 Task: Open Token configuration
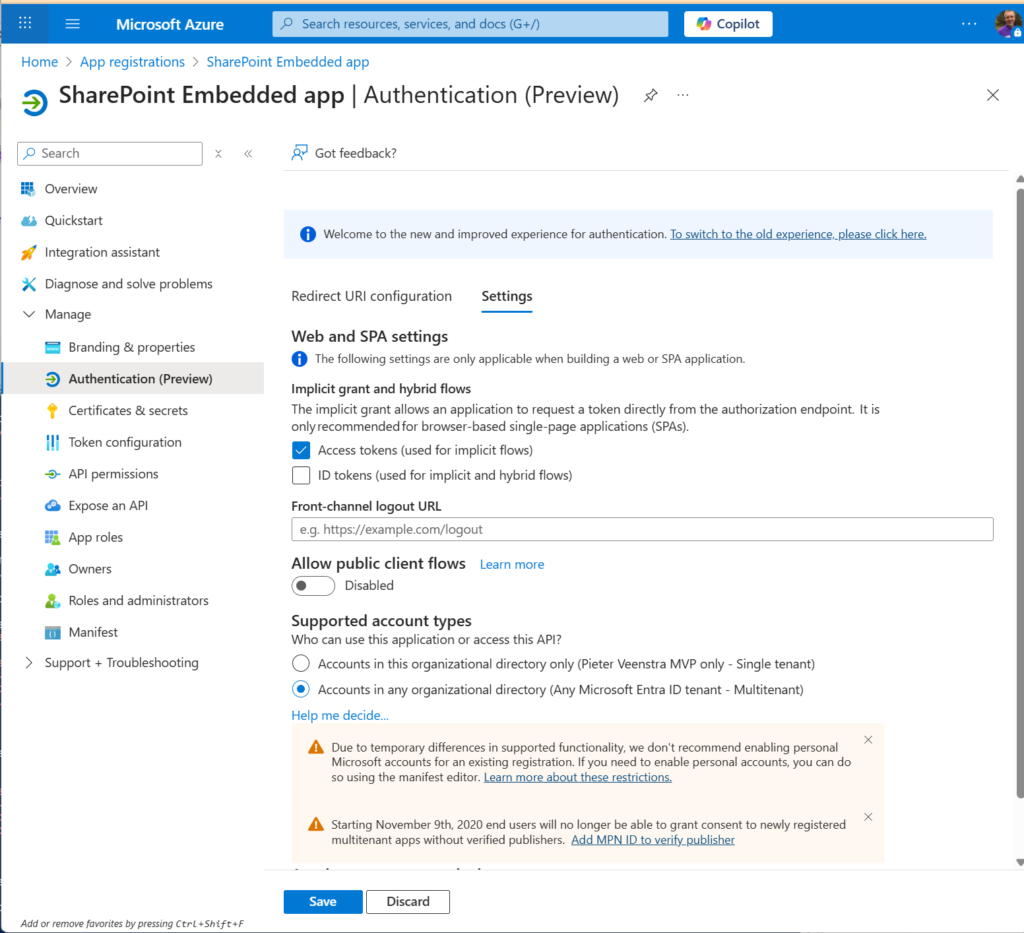click(125, 442)
